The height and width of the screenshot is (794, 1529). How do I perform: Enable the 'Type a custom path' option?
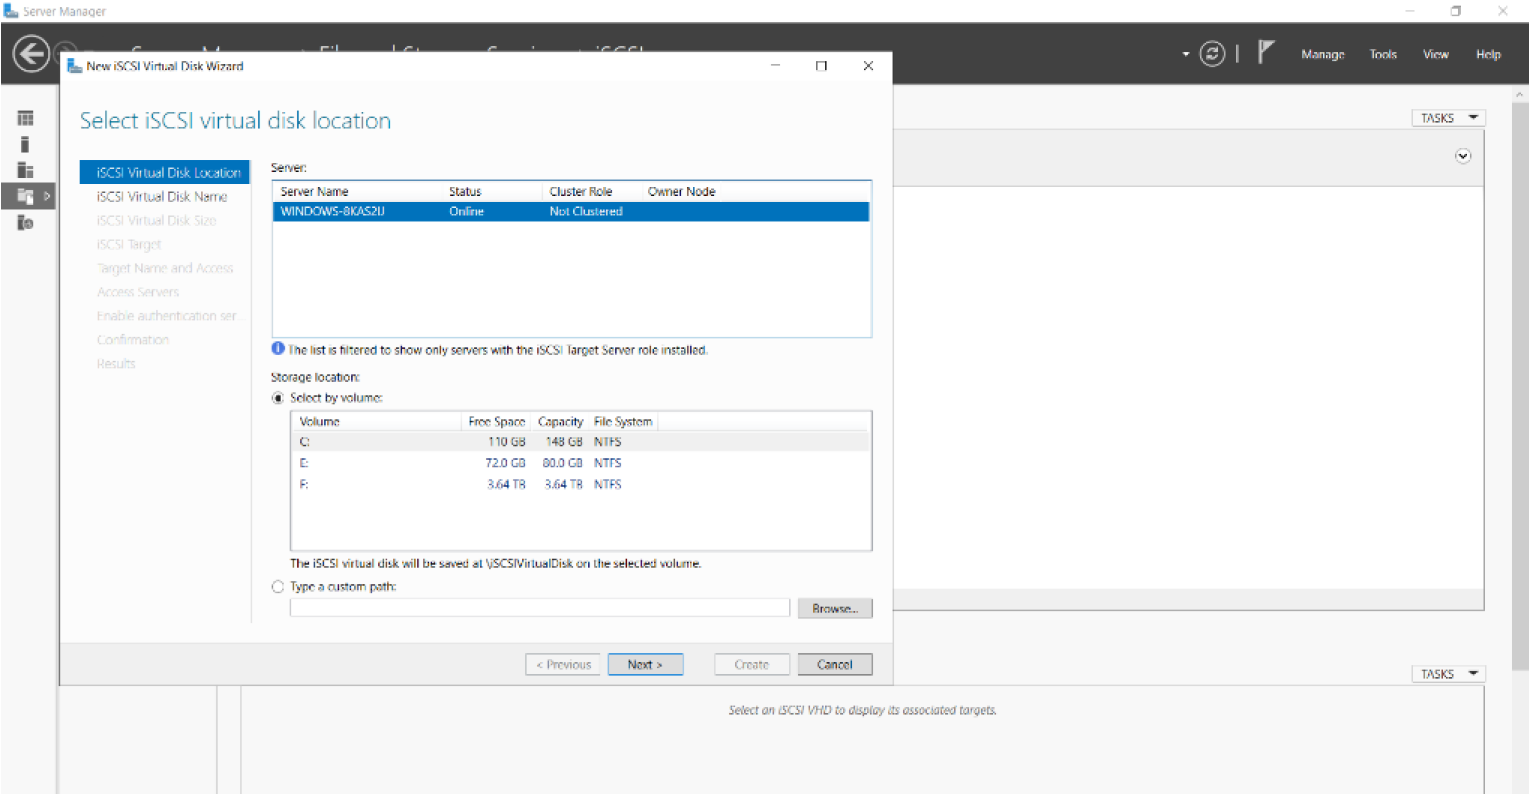[x=278, y=587]
